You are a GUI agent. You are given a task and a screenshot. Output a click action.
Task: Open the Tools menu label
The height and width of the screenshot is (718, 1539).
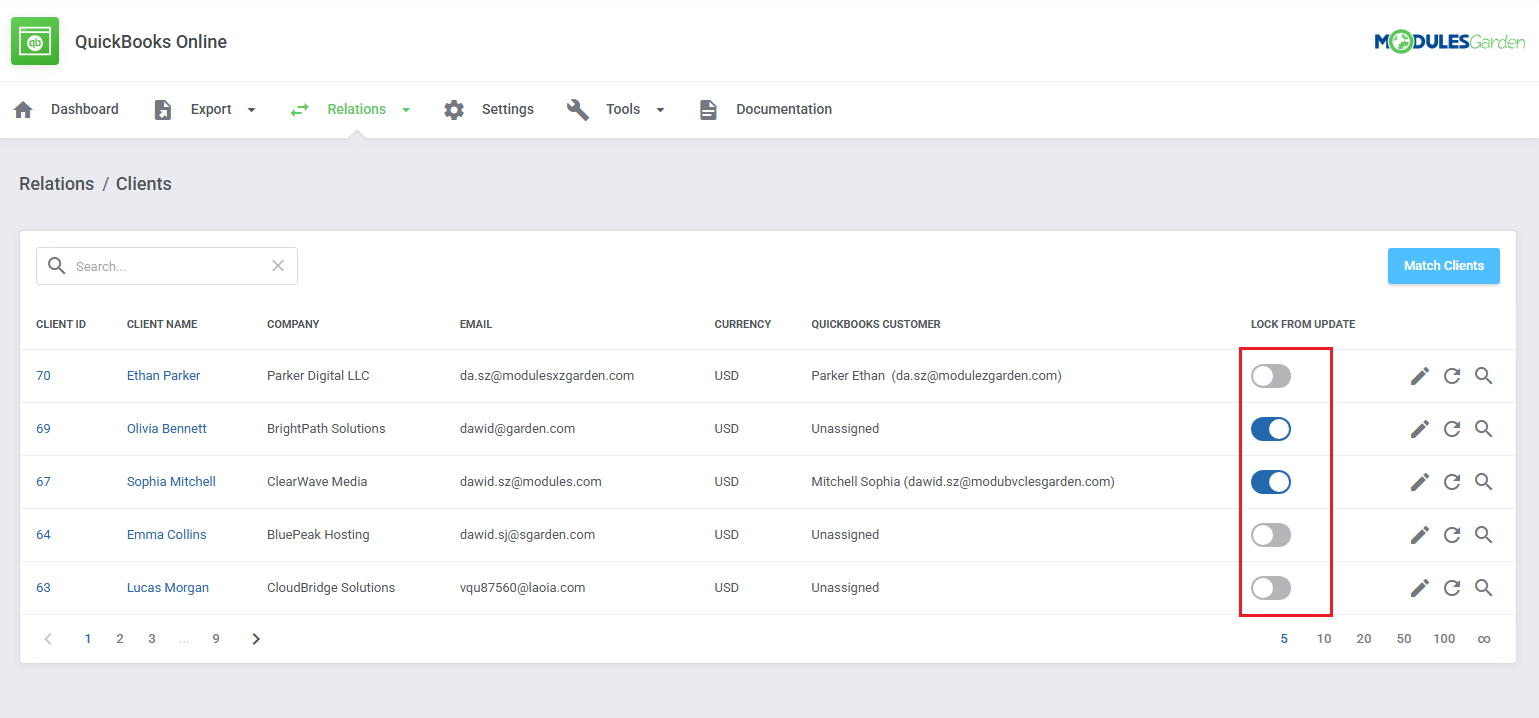[623, 110]
